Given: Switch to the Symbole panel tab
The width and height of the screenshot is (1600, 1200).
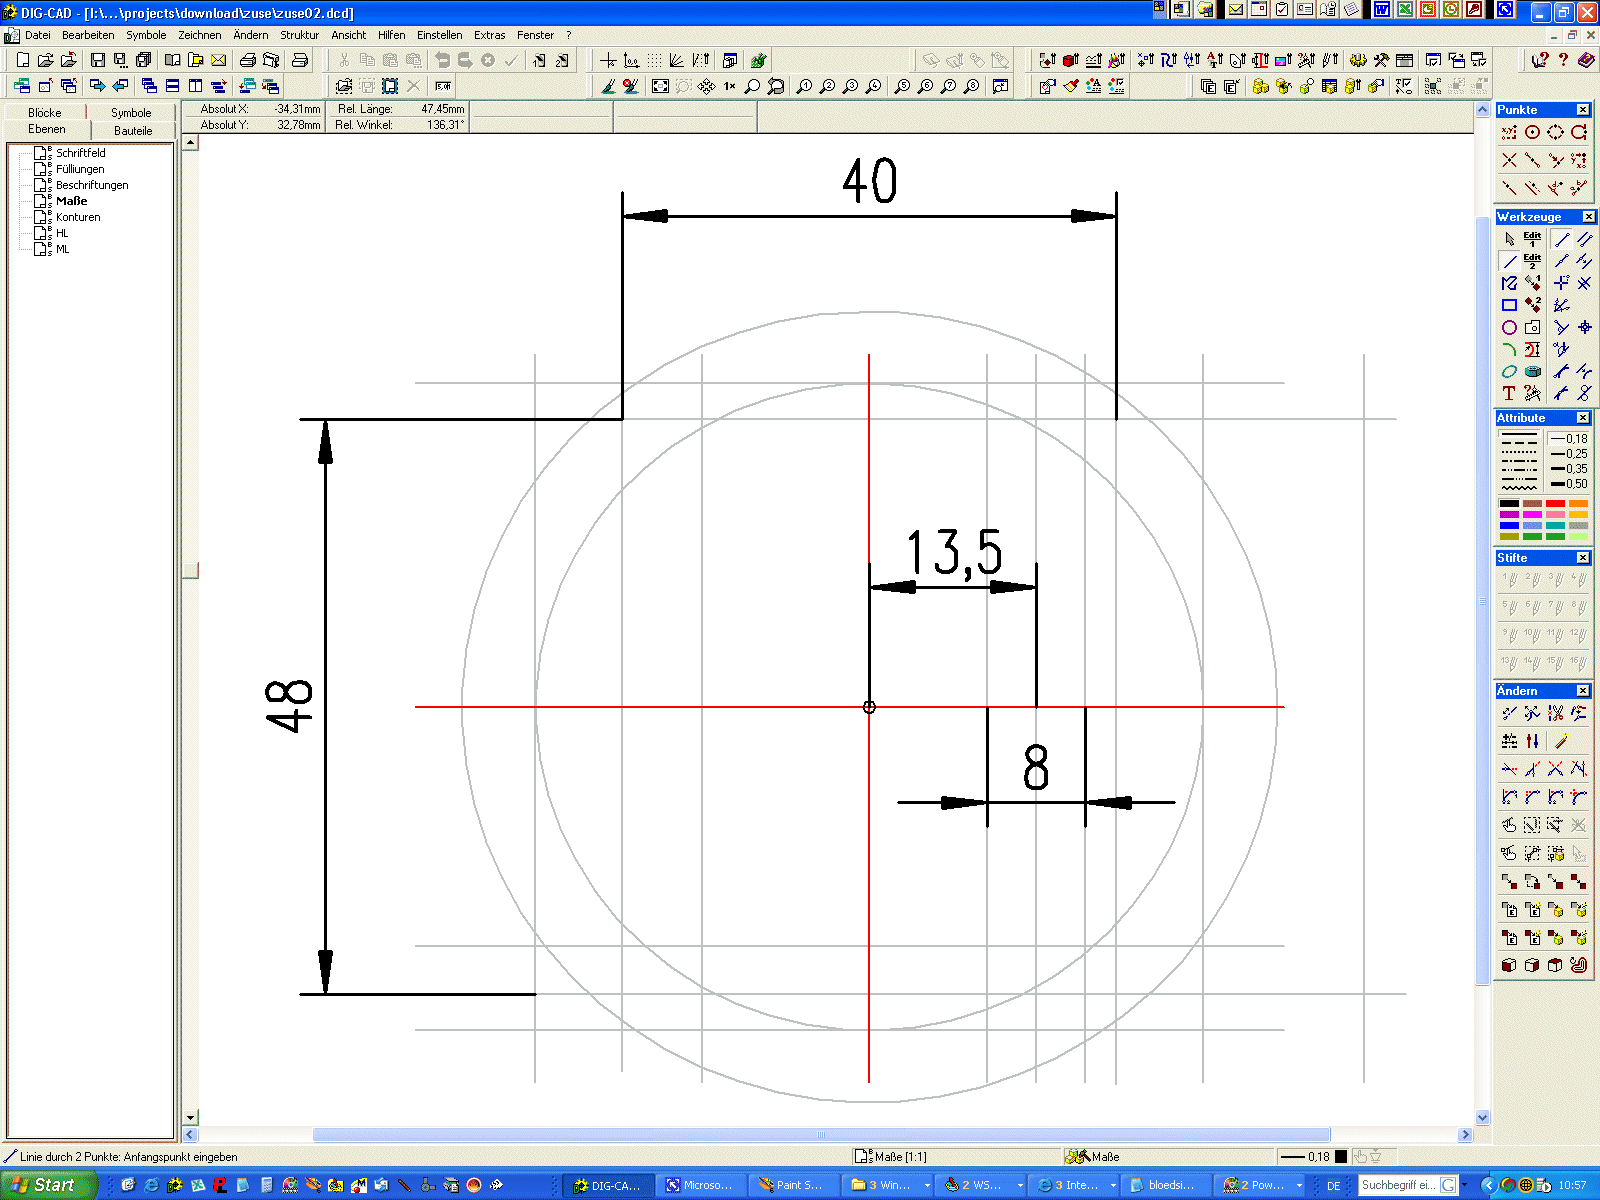Looking at the screenshot, I should click(x=131, y=113).
